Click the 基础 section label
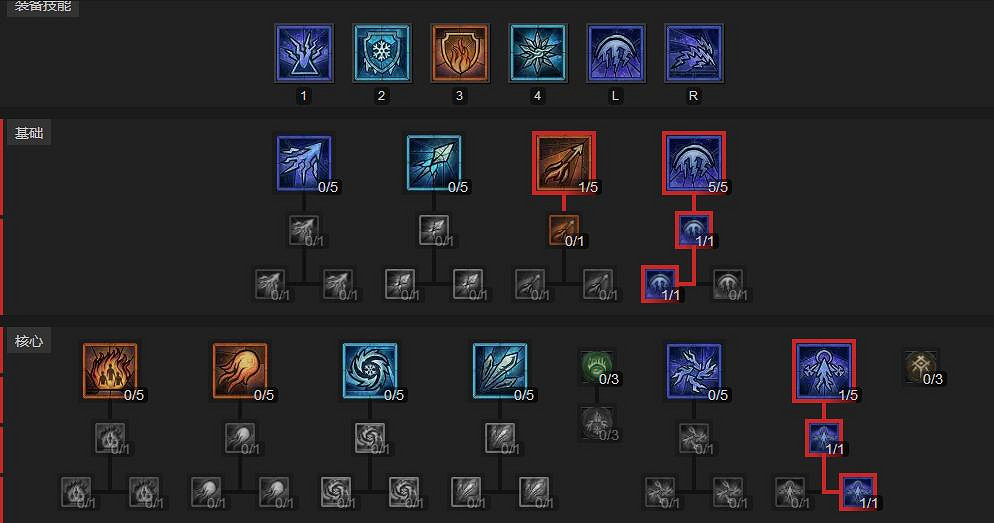The height and width of the screenshot is (523, 994). [x=29, y=133]
